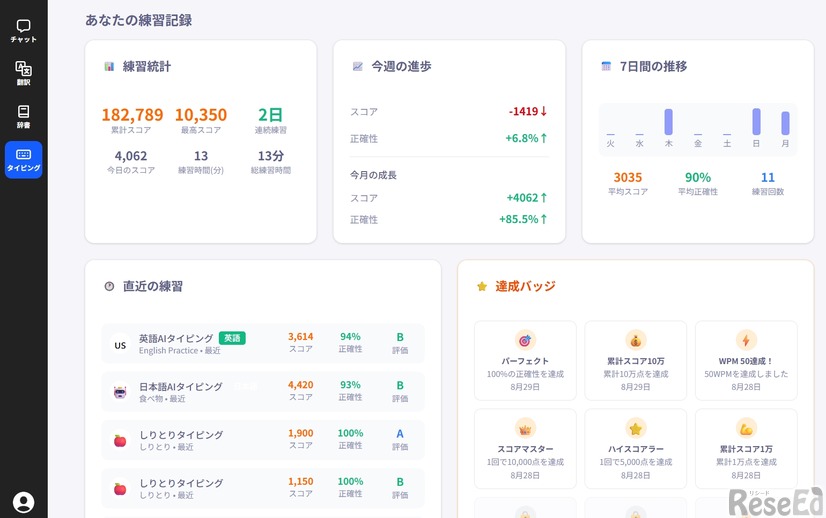Click the 英語 green tag label
Viewport: 826px width, 518px height.
(x=232, y=338)
